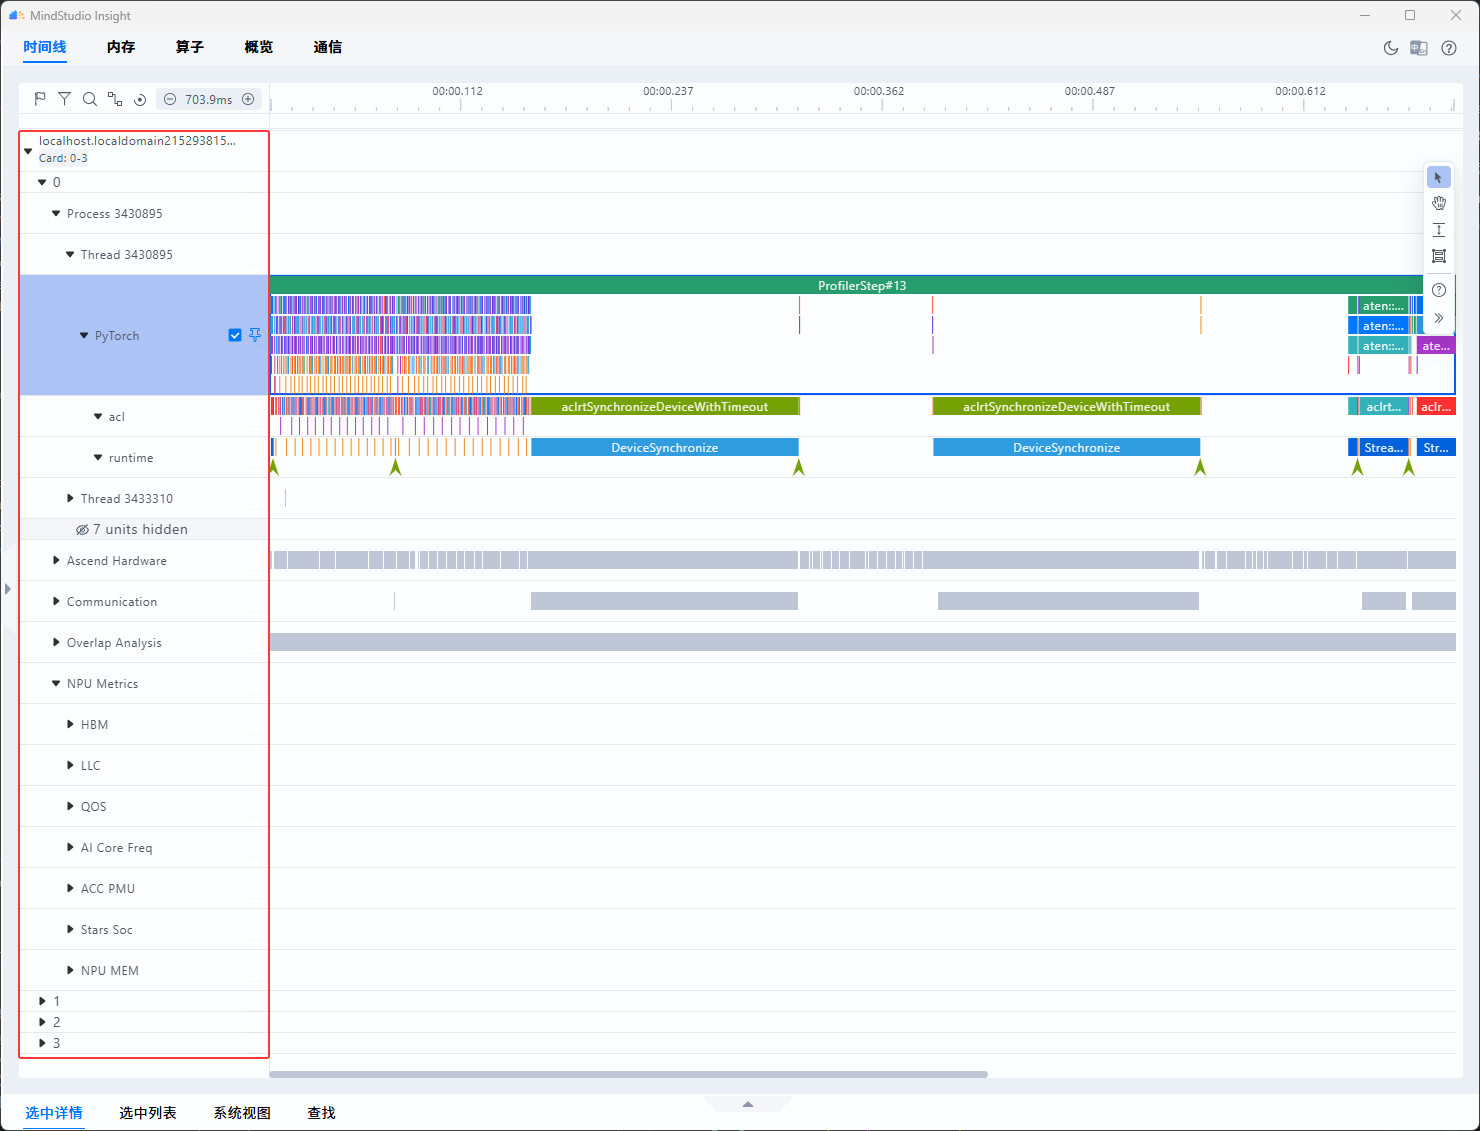Screen dimensions: 1480x1131
Task: Select the AI Core Freq row
Action: pos(144,847)
